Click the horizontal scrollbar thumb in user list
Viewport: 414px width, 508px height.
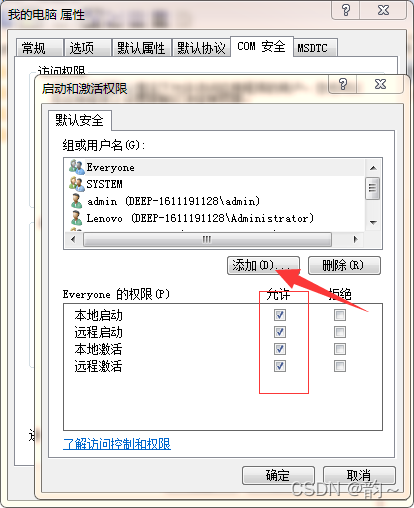(x=207, y=239)
